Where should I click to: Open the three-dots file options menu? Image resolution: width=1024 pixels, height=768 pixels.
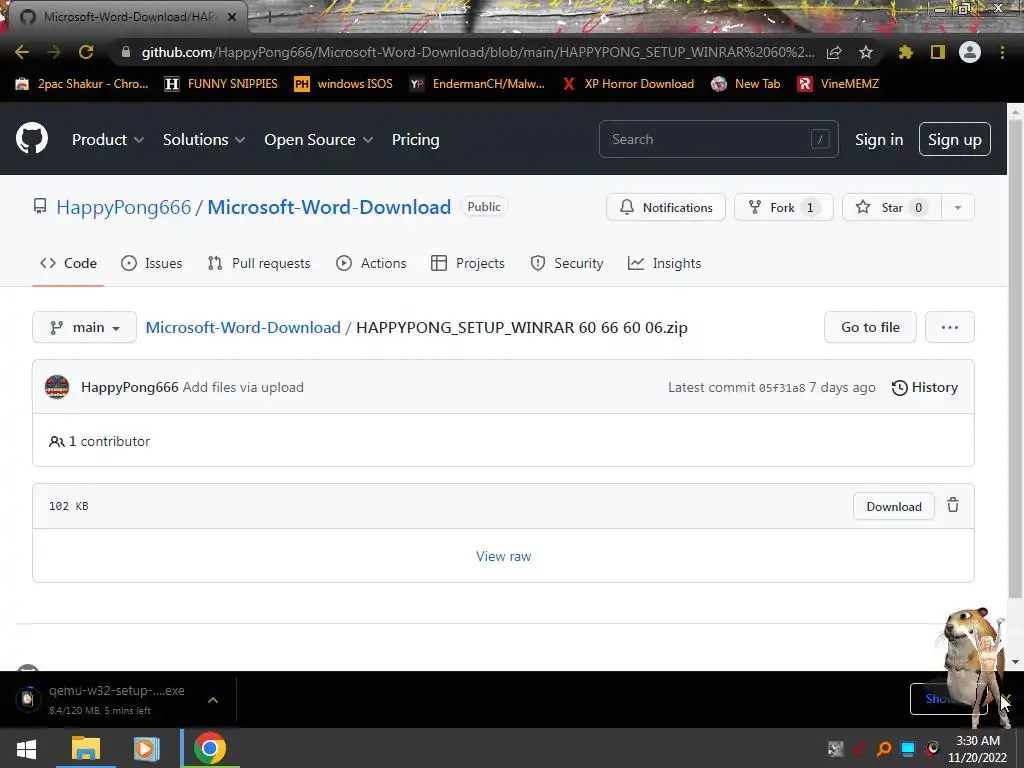coord(950,327)
